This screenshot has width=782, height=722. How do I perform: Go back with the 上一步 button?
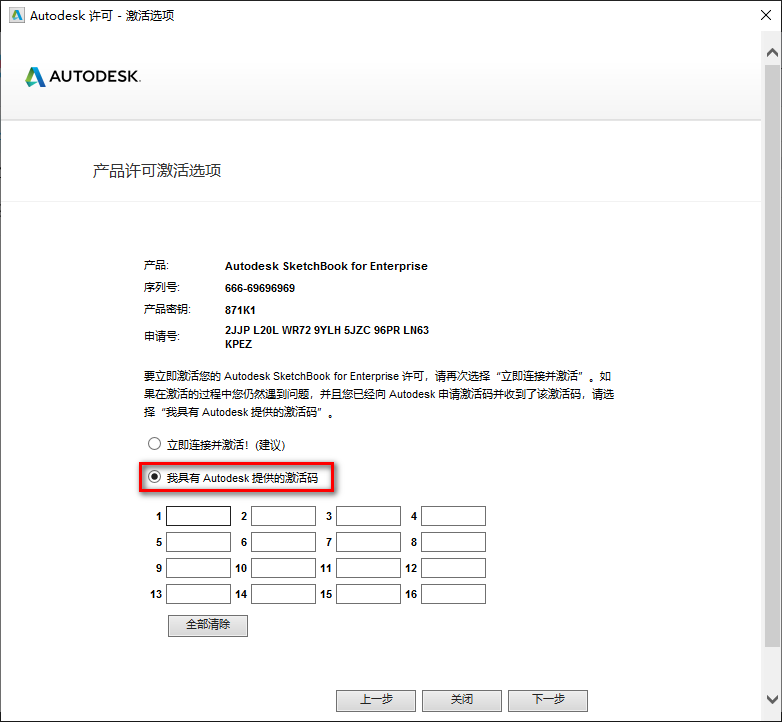click(375, 700)
